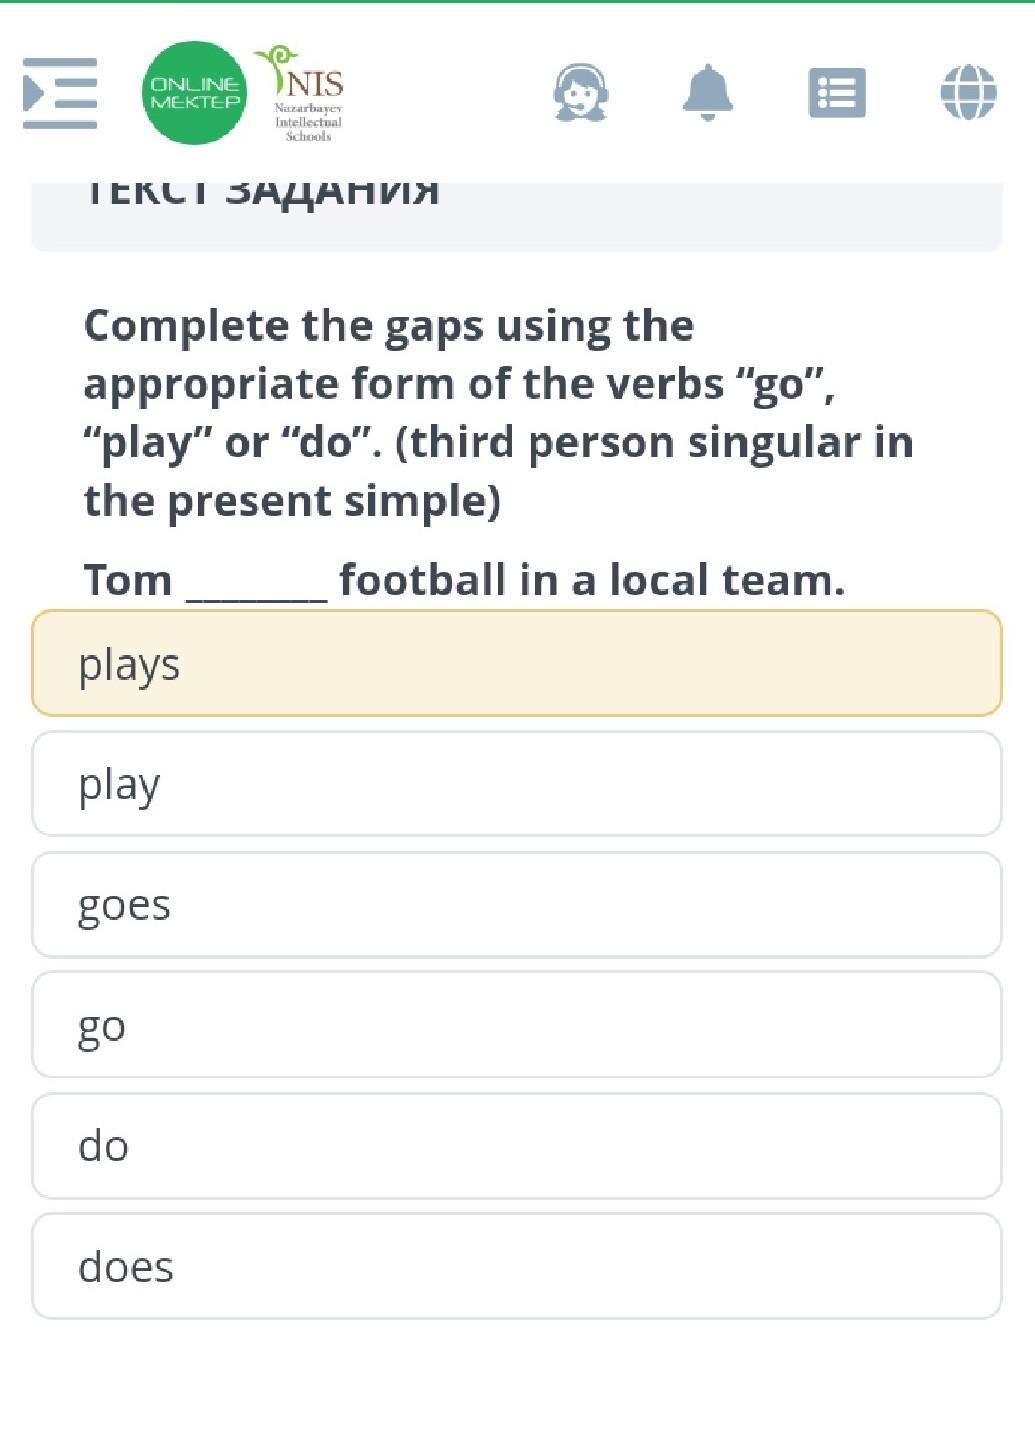Open notifications with the bell icon
1035x1434 pixels.
click(x=708, y=93)
